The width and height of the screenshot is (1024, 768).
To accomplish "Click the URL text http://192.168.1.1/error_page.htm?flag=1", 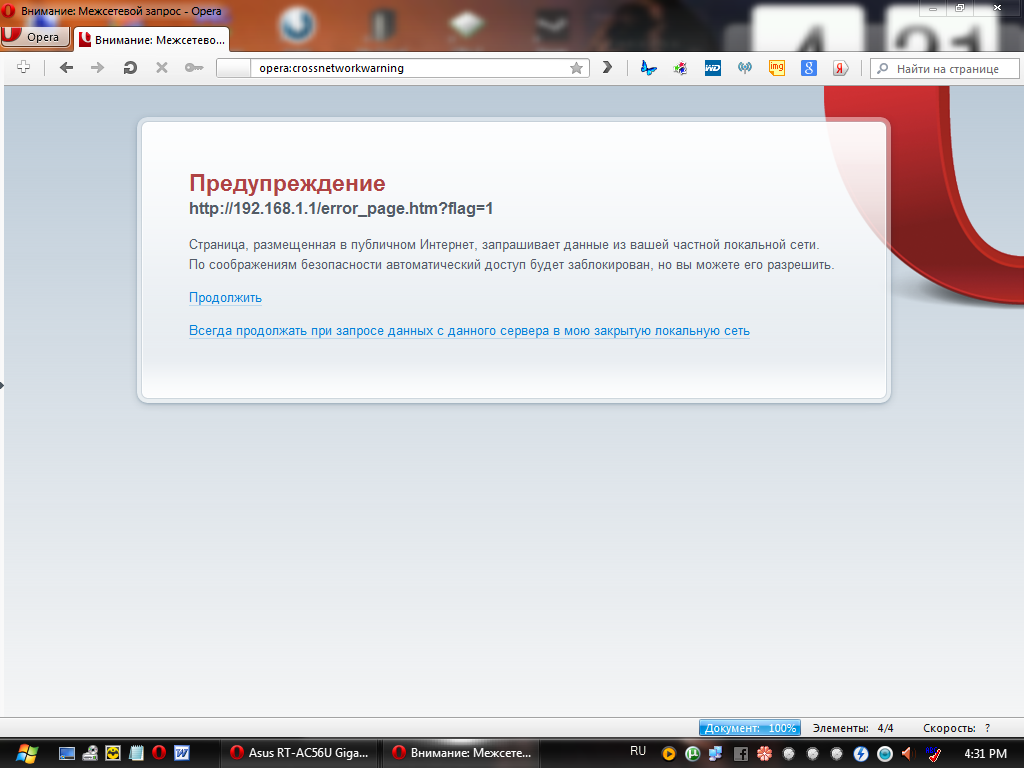I will point(341,209).
